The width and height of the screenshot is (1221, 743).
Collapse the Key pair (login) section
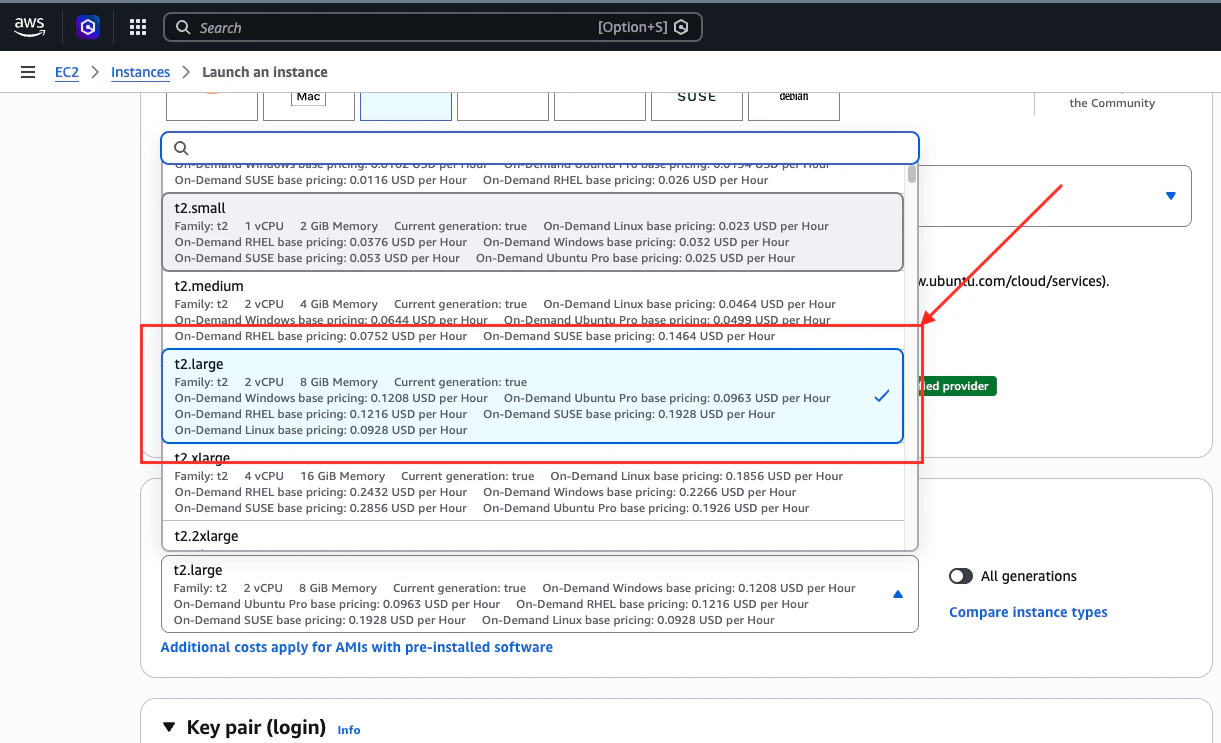point(169,728)
